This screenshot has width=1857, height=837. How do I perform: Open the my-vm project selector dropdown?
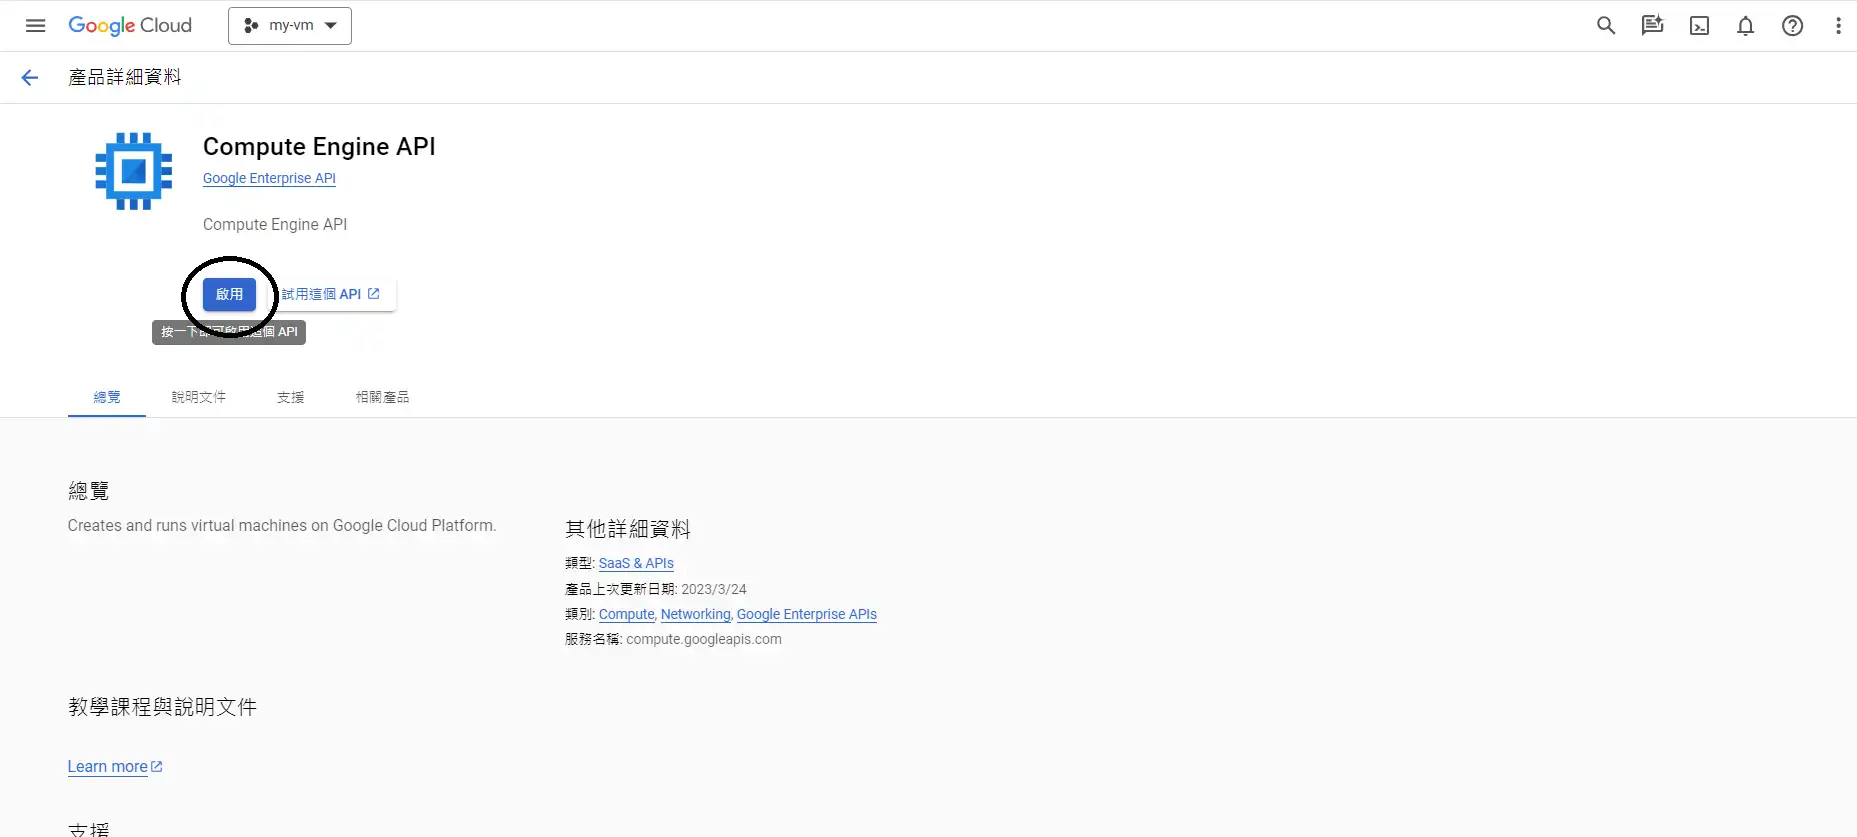pyautogui.click(x=290, y=26)
